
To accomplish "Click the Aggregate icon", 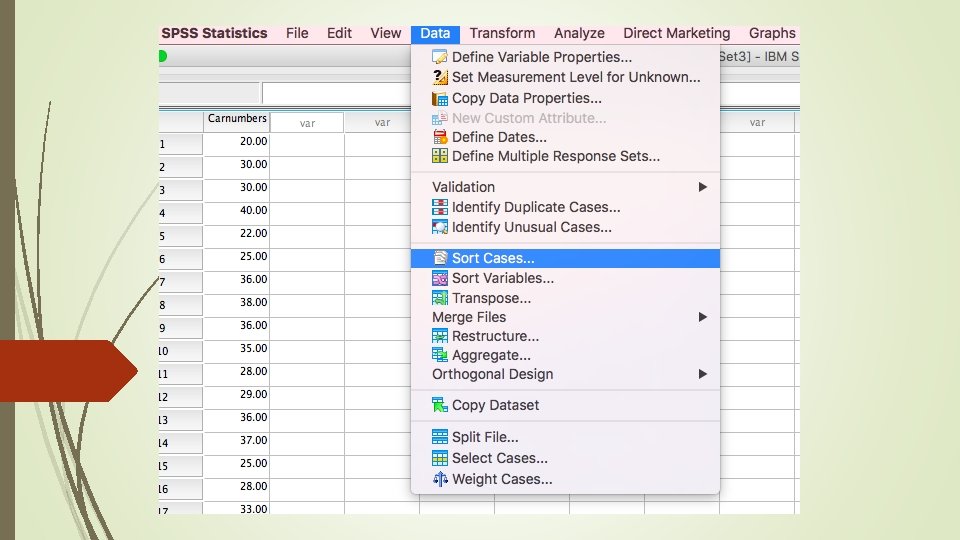I will (x=440, y=355).
